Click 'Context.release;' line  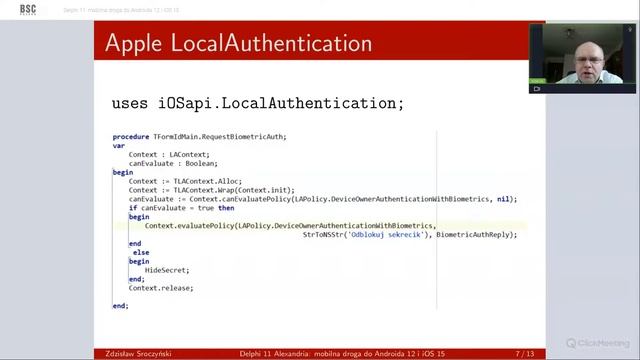161,288
